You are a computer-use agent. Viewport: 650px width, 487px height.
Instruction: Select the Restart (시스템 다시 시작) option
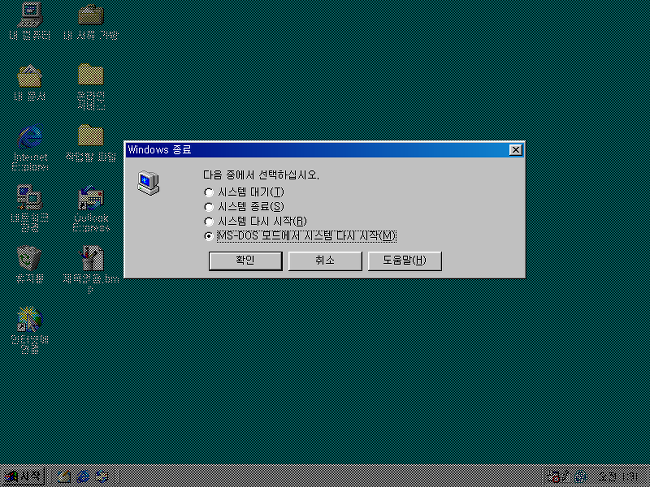tap(256, 221)
